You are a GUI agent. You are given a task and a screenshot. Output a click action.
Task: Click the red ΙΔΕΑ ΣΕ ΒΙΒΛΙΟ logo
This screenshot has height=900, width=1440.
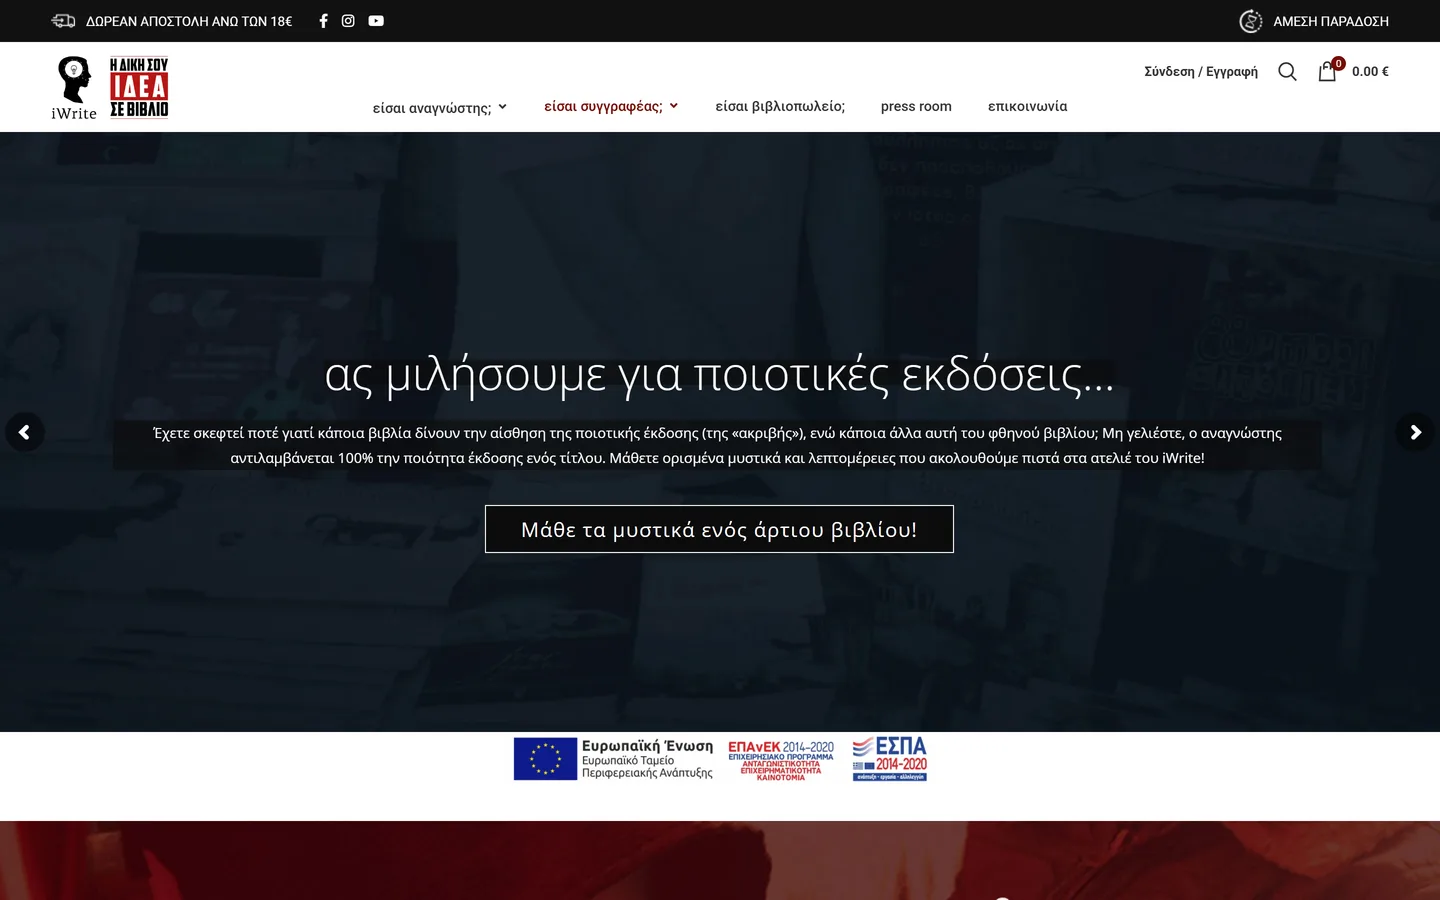(139, 88)
